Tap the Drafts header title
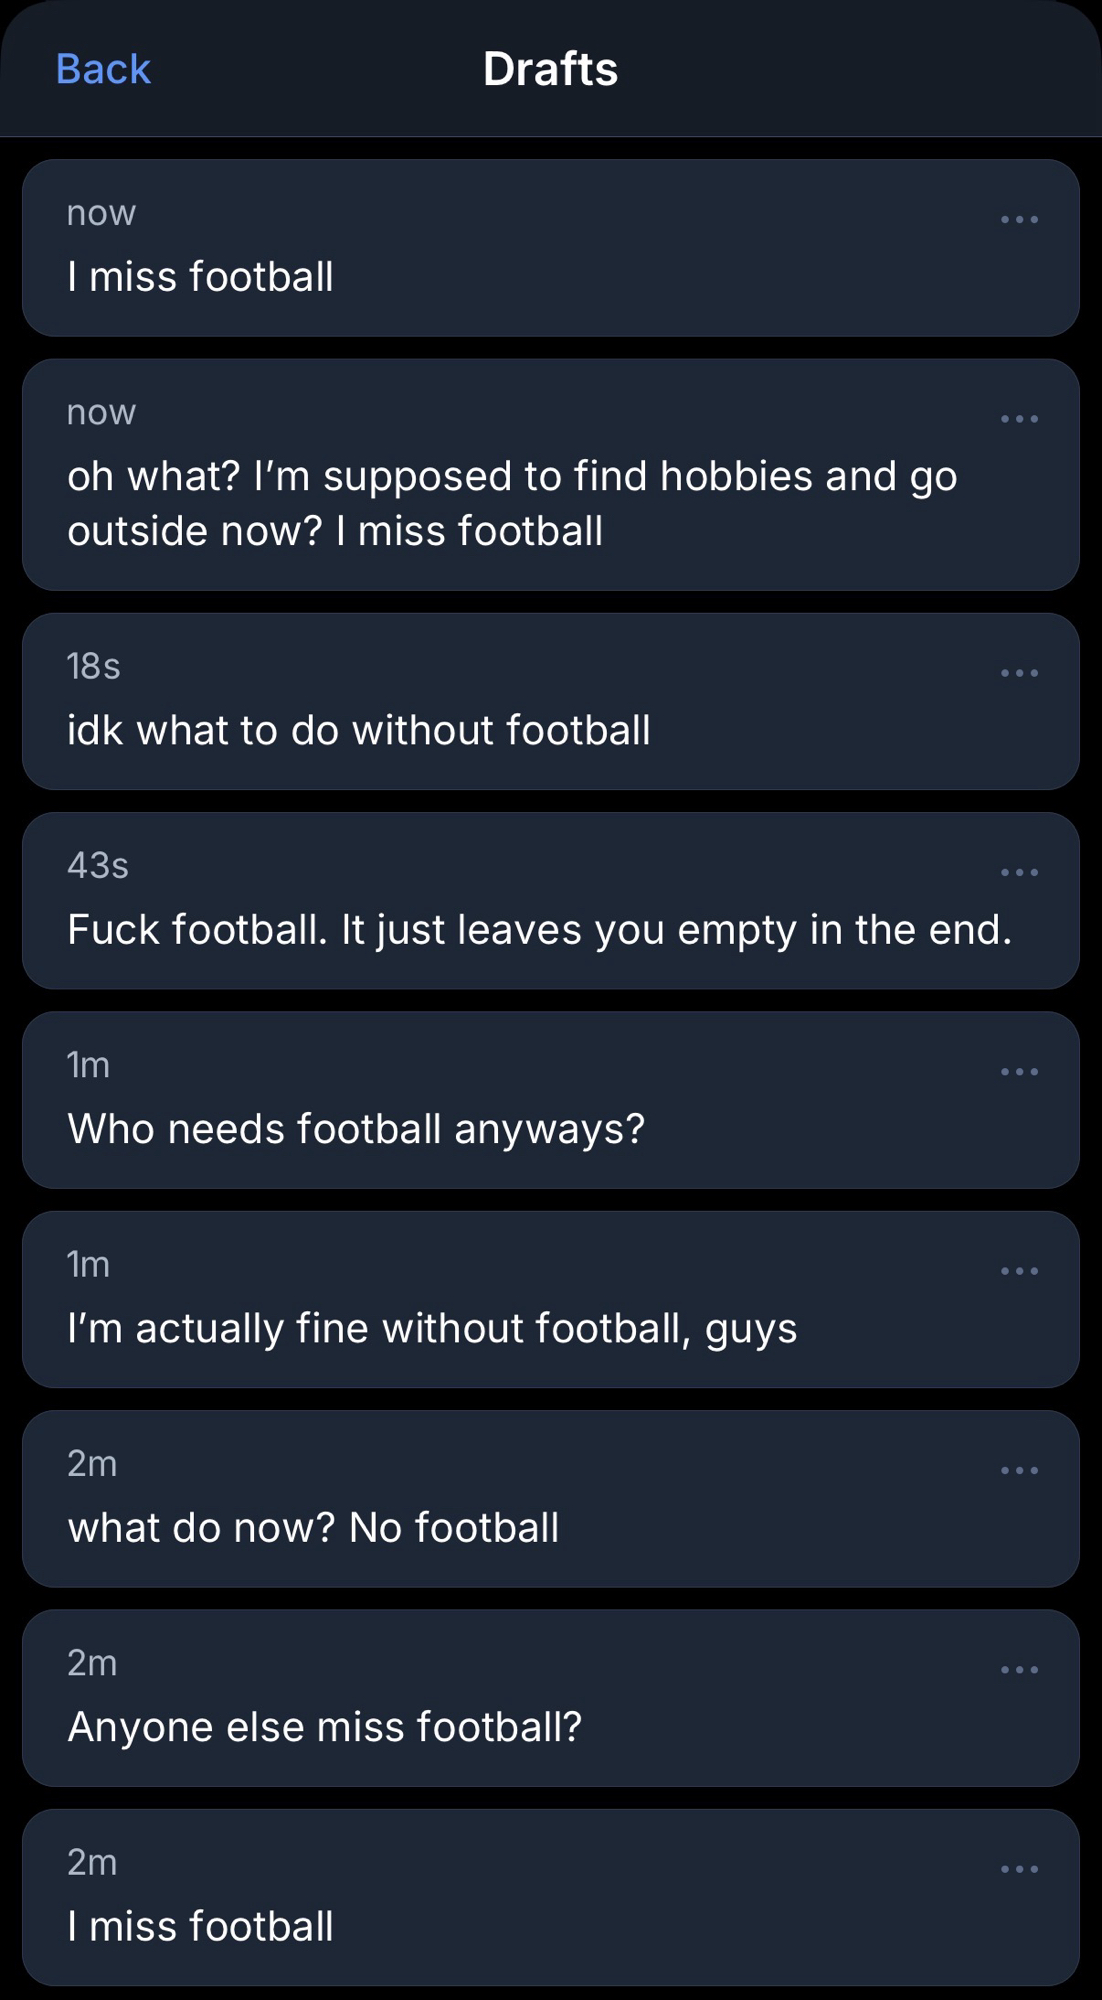 click(550, 69)
